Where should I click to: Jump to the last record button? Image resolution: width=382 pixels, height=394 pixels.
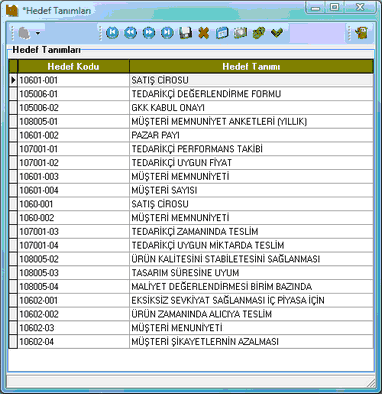tap(167, 33)
